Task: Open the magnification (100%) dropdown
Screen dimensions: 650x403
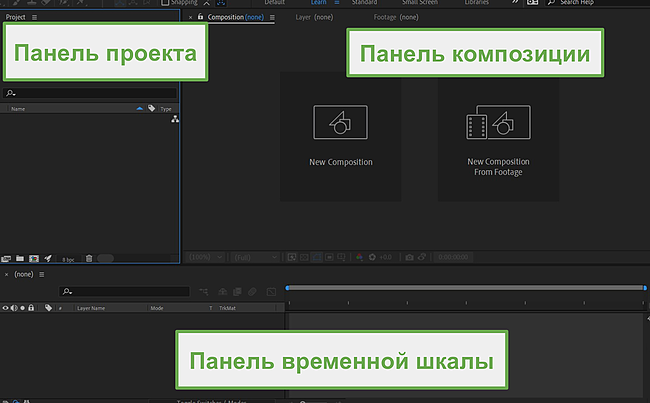Action: 206,257
